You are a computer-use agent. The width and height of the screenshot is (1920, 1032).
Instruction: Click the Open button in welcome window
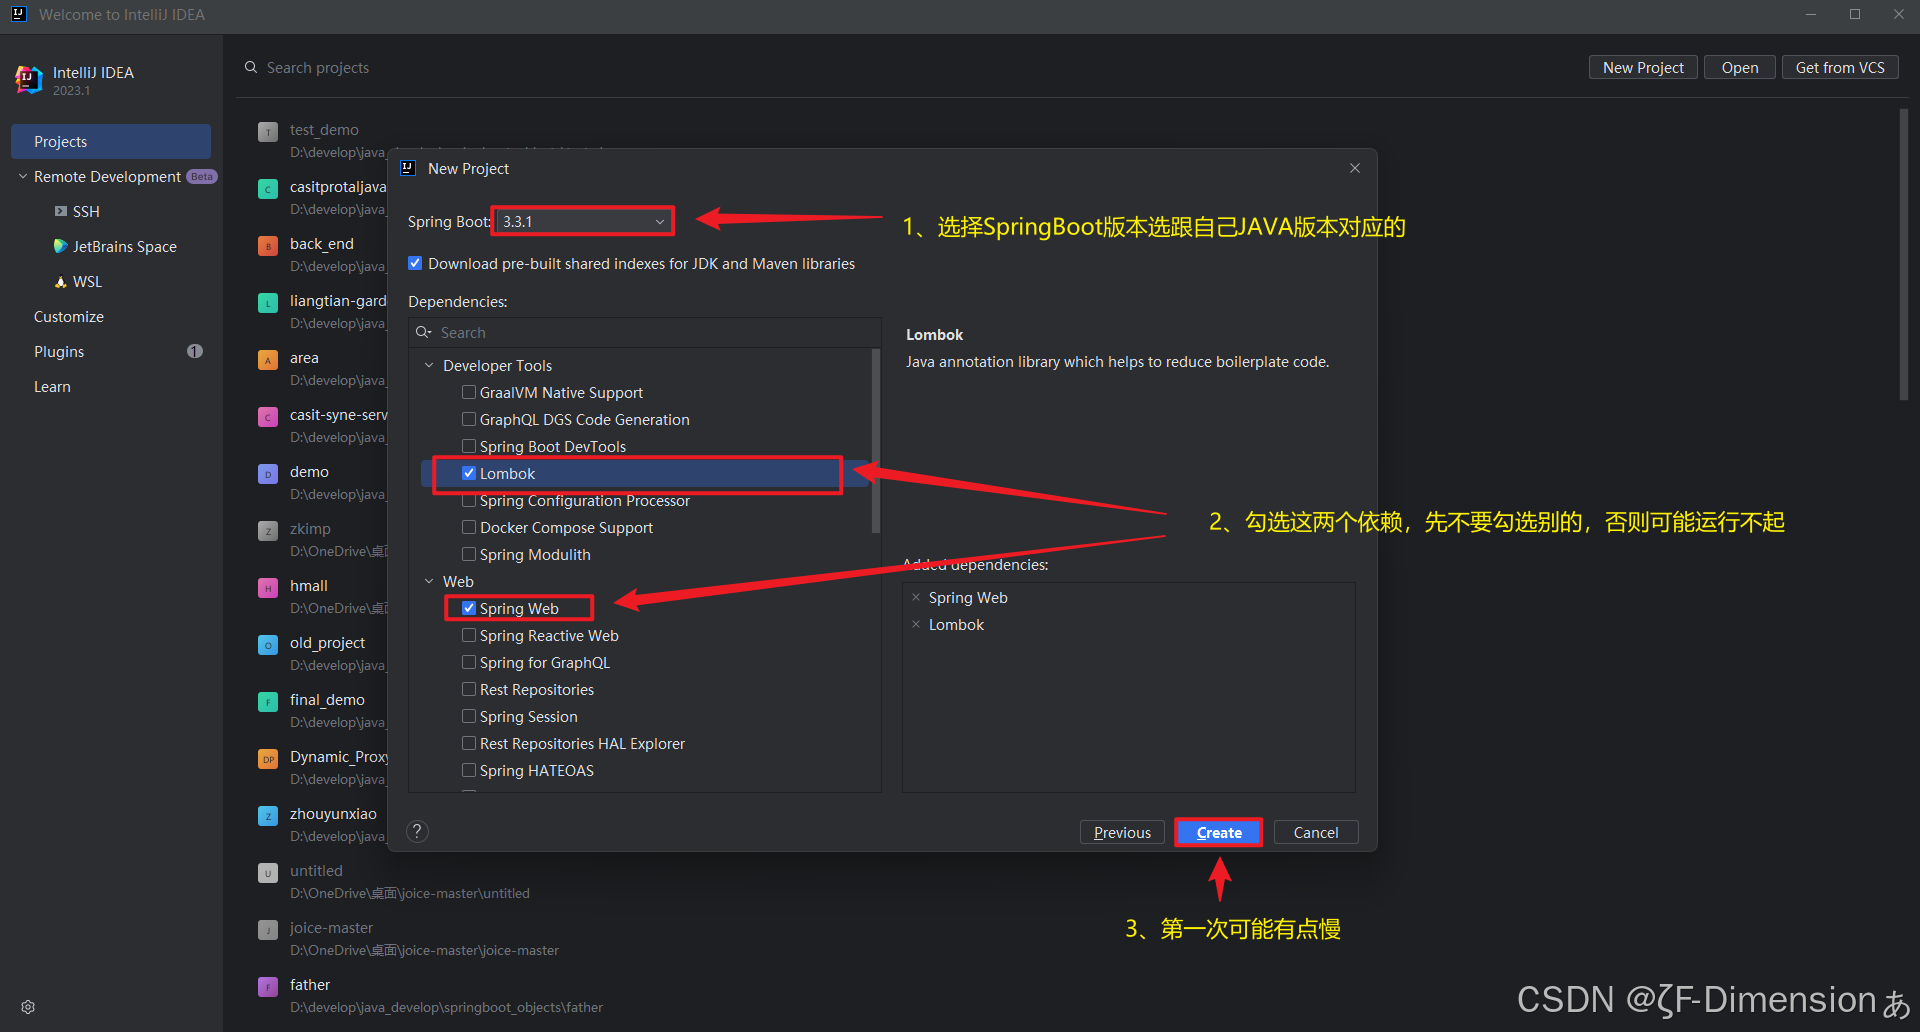pyautogui.click(x=1740, y=67)
